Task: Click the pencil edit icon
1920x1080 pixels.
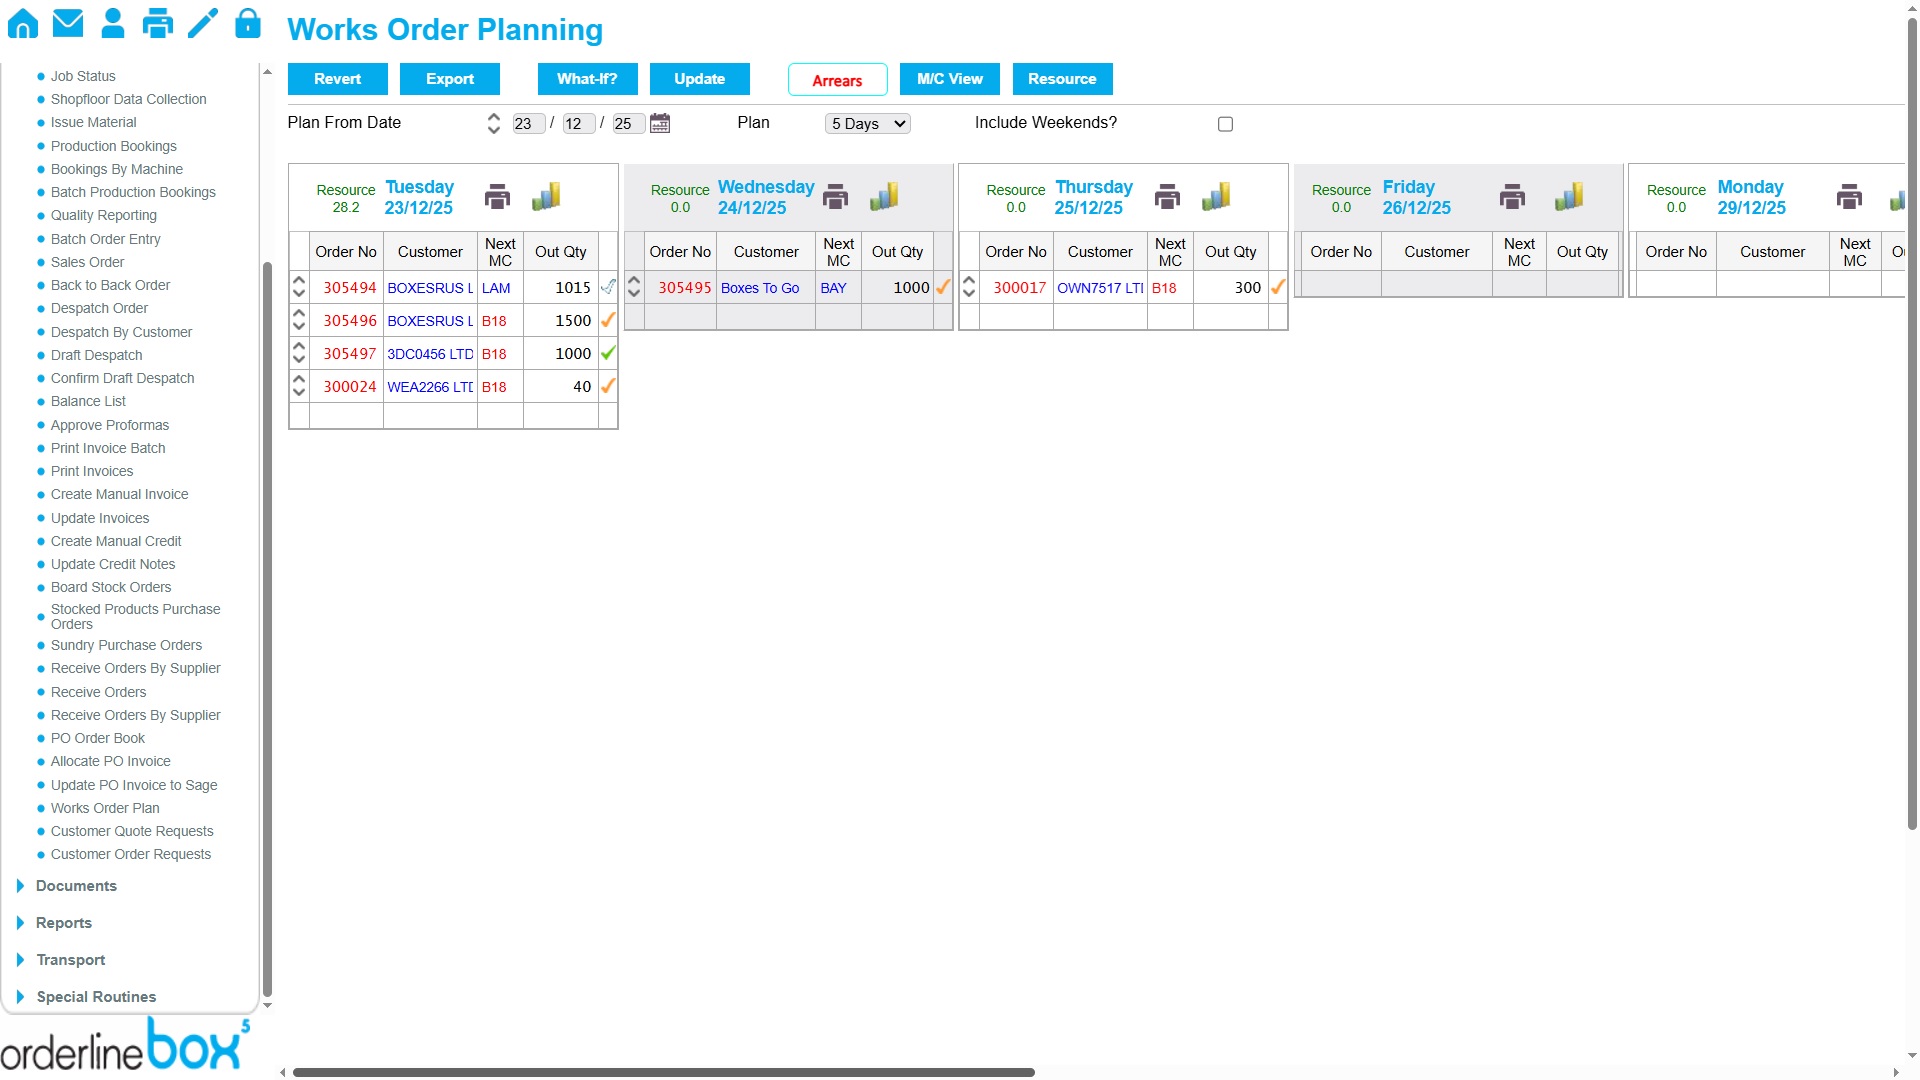Action: [x=203, y=23]
